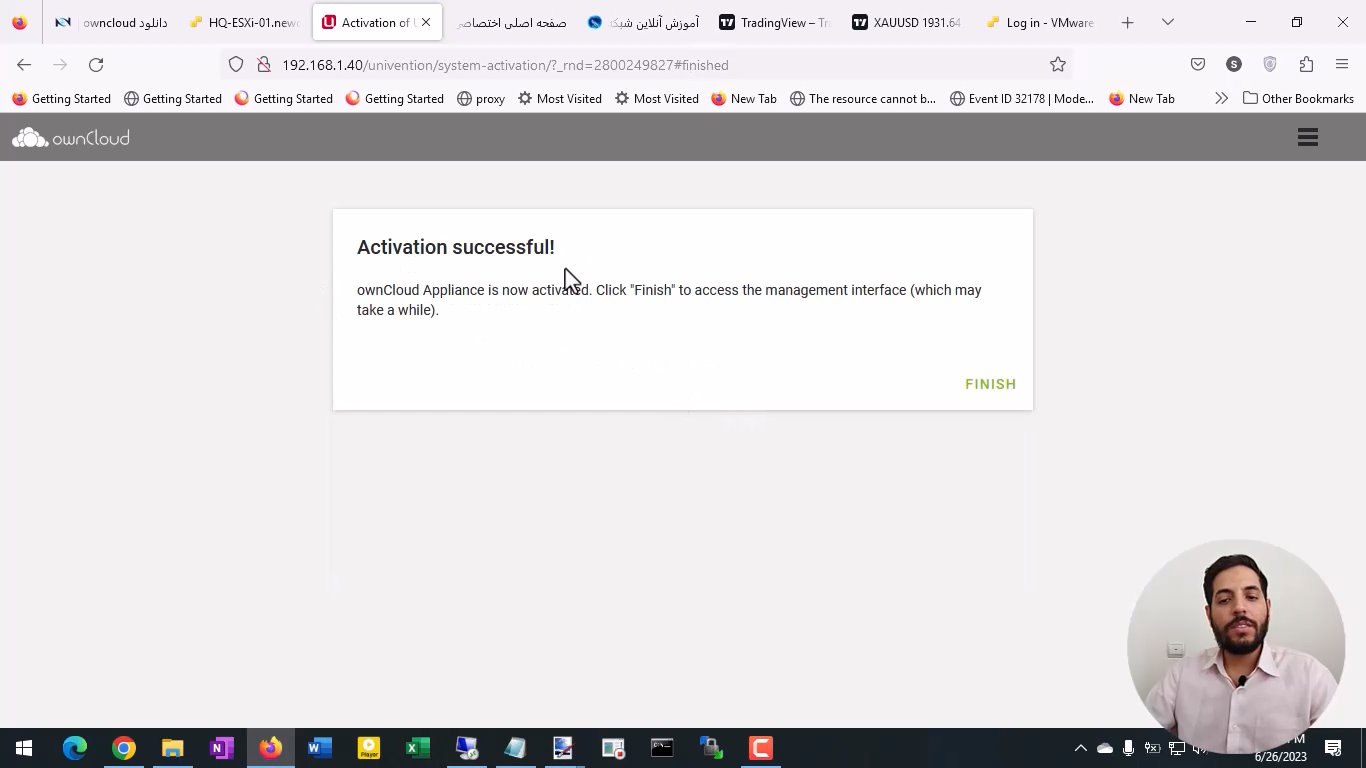Show more bookmarks with the chevron
Image resolution: width=1366 pixels, height=768 pixels.
[x=1221, y=99]
